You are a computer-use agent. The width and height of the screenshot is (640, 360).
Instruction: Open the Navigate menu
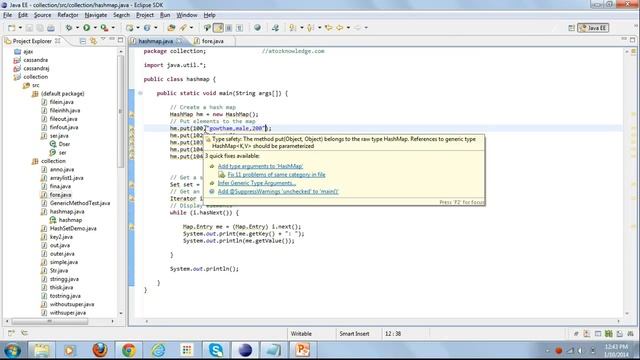coord(96,15)
